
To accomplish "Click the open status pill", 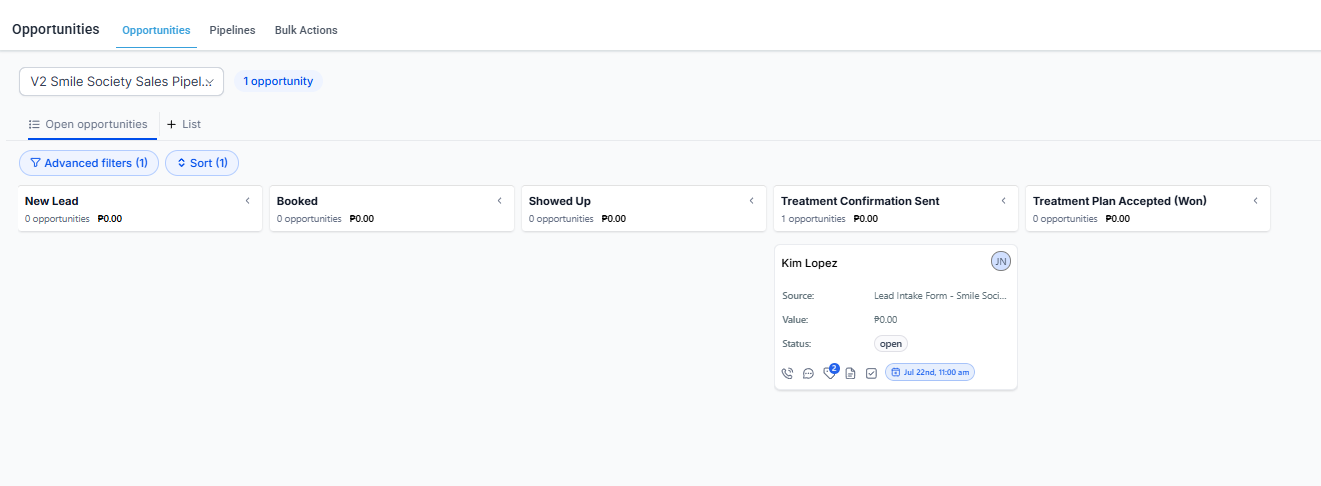I will (x=891, y=344).
